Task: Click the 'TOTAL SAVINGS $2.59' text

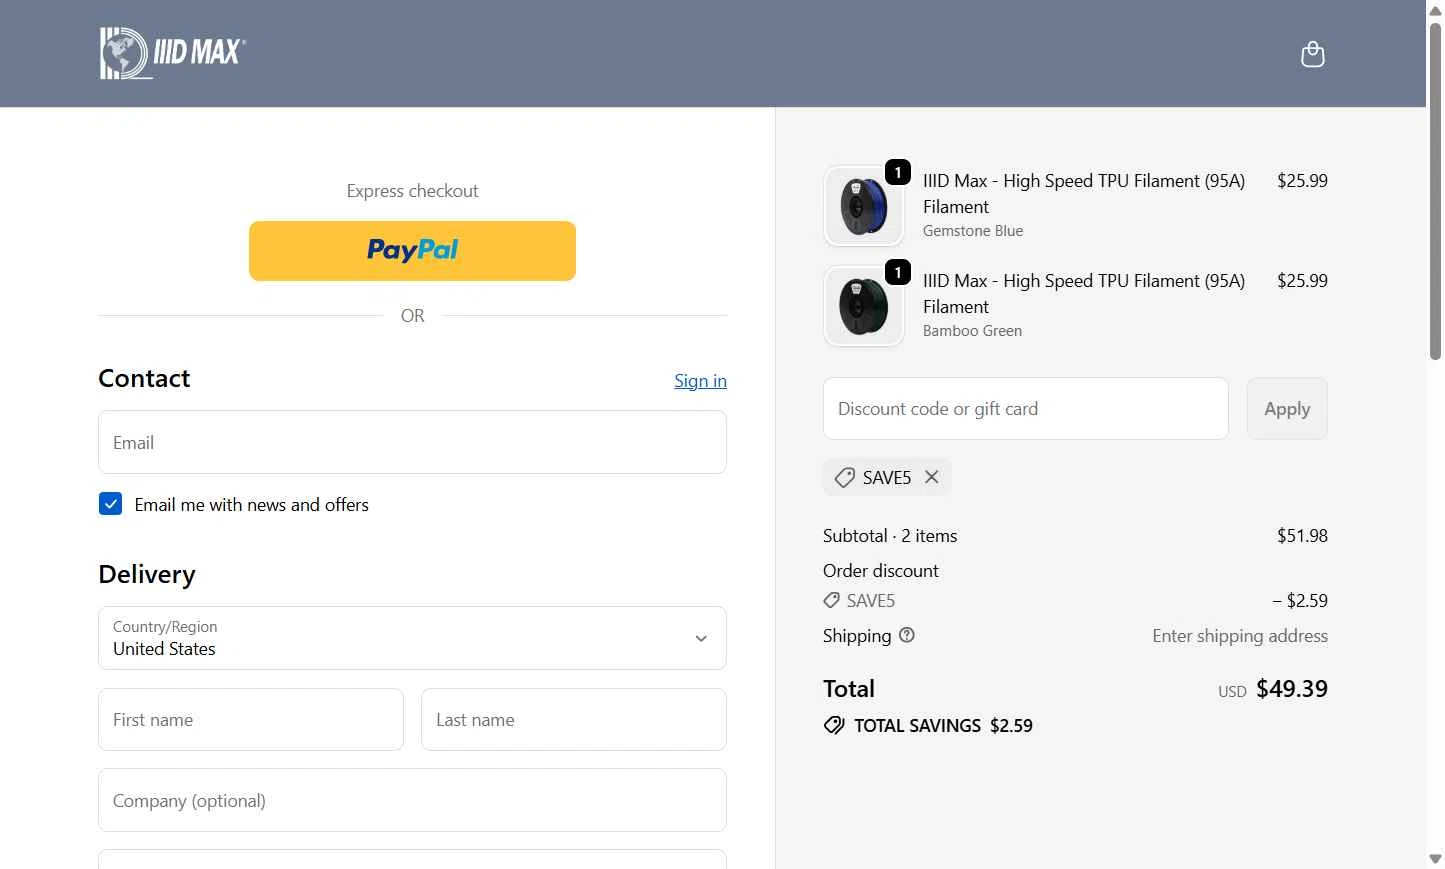Action: point(943,726)
